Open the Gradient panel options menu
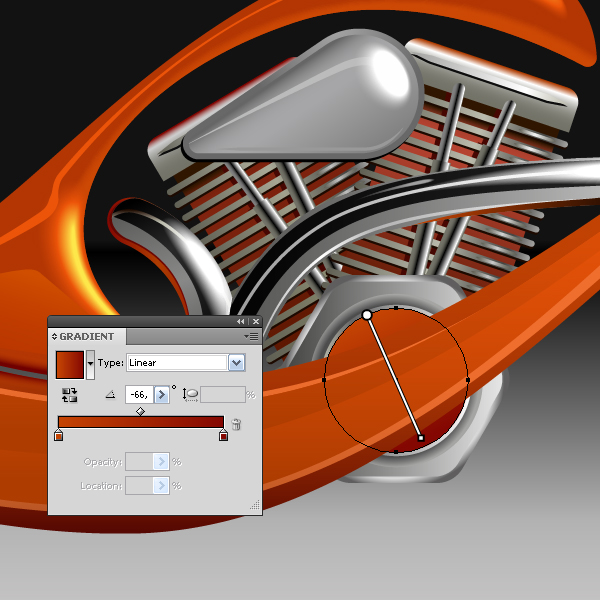 click(x=251, y=336)
